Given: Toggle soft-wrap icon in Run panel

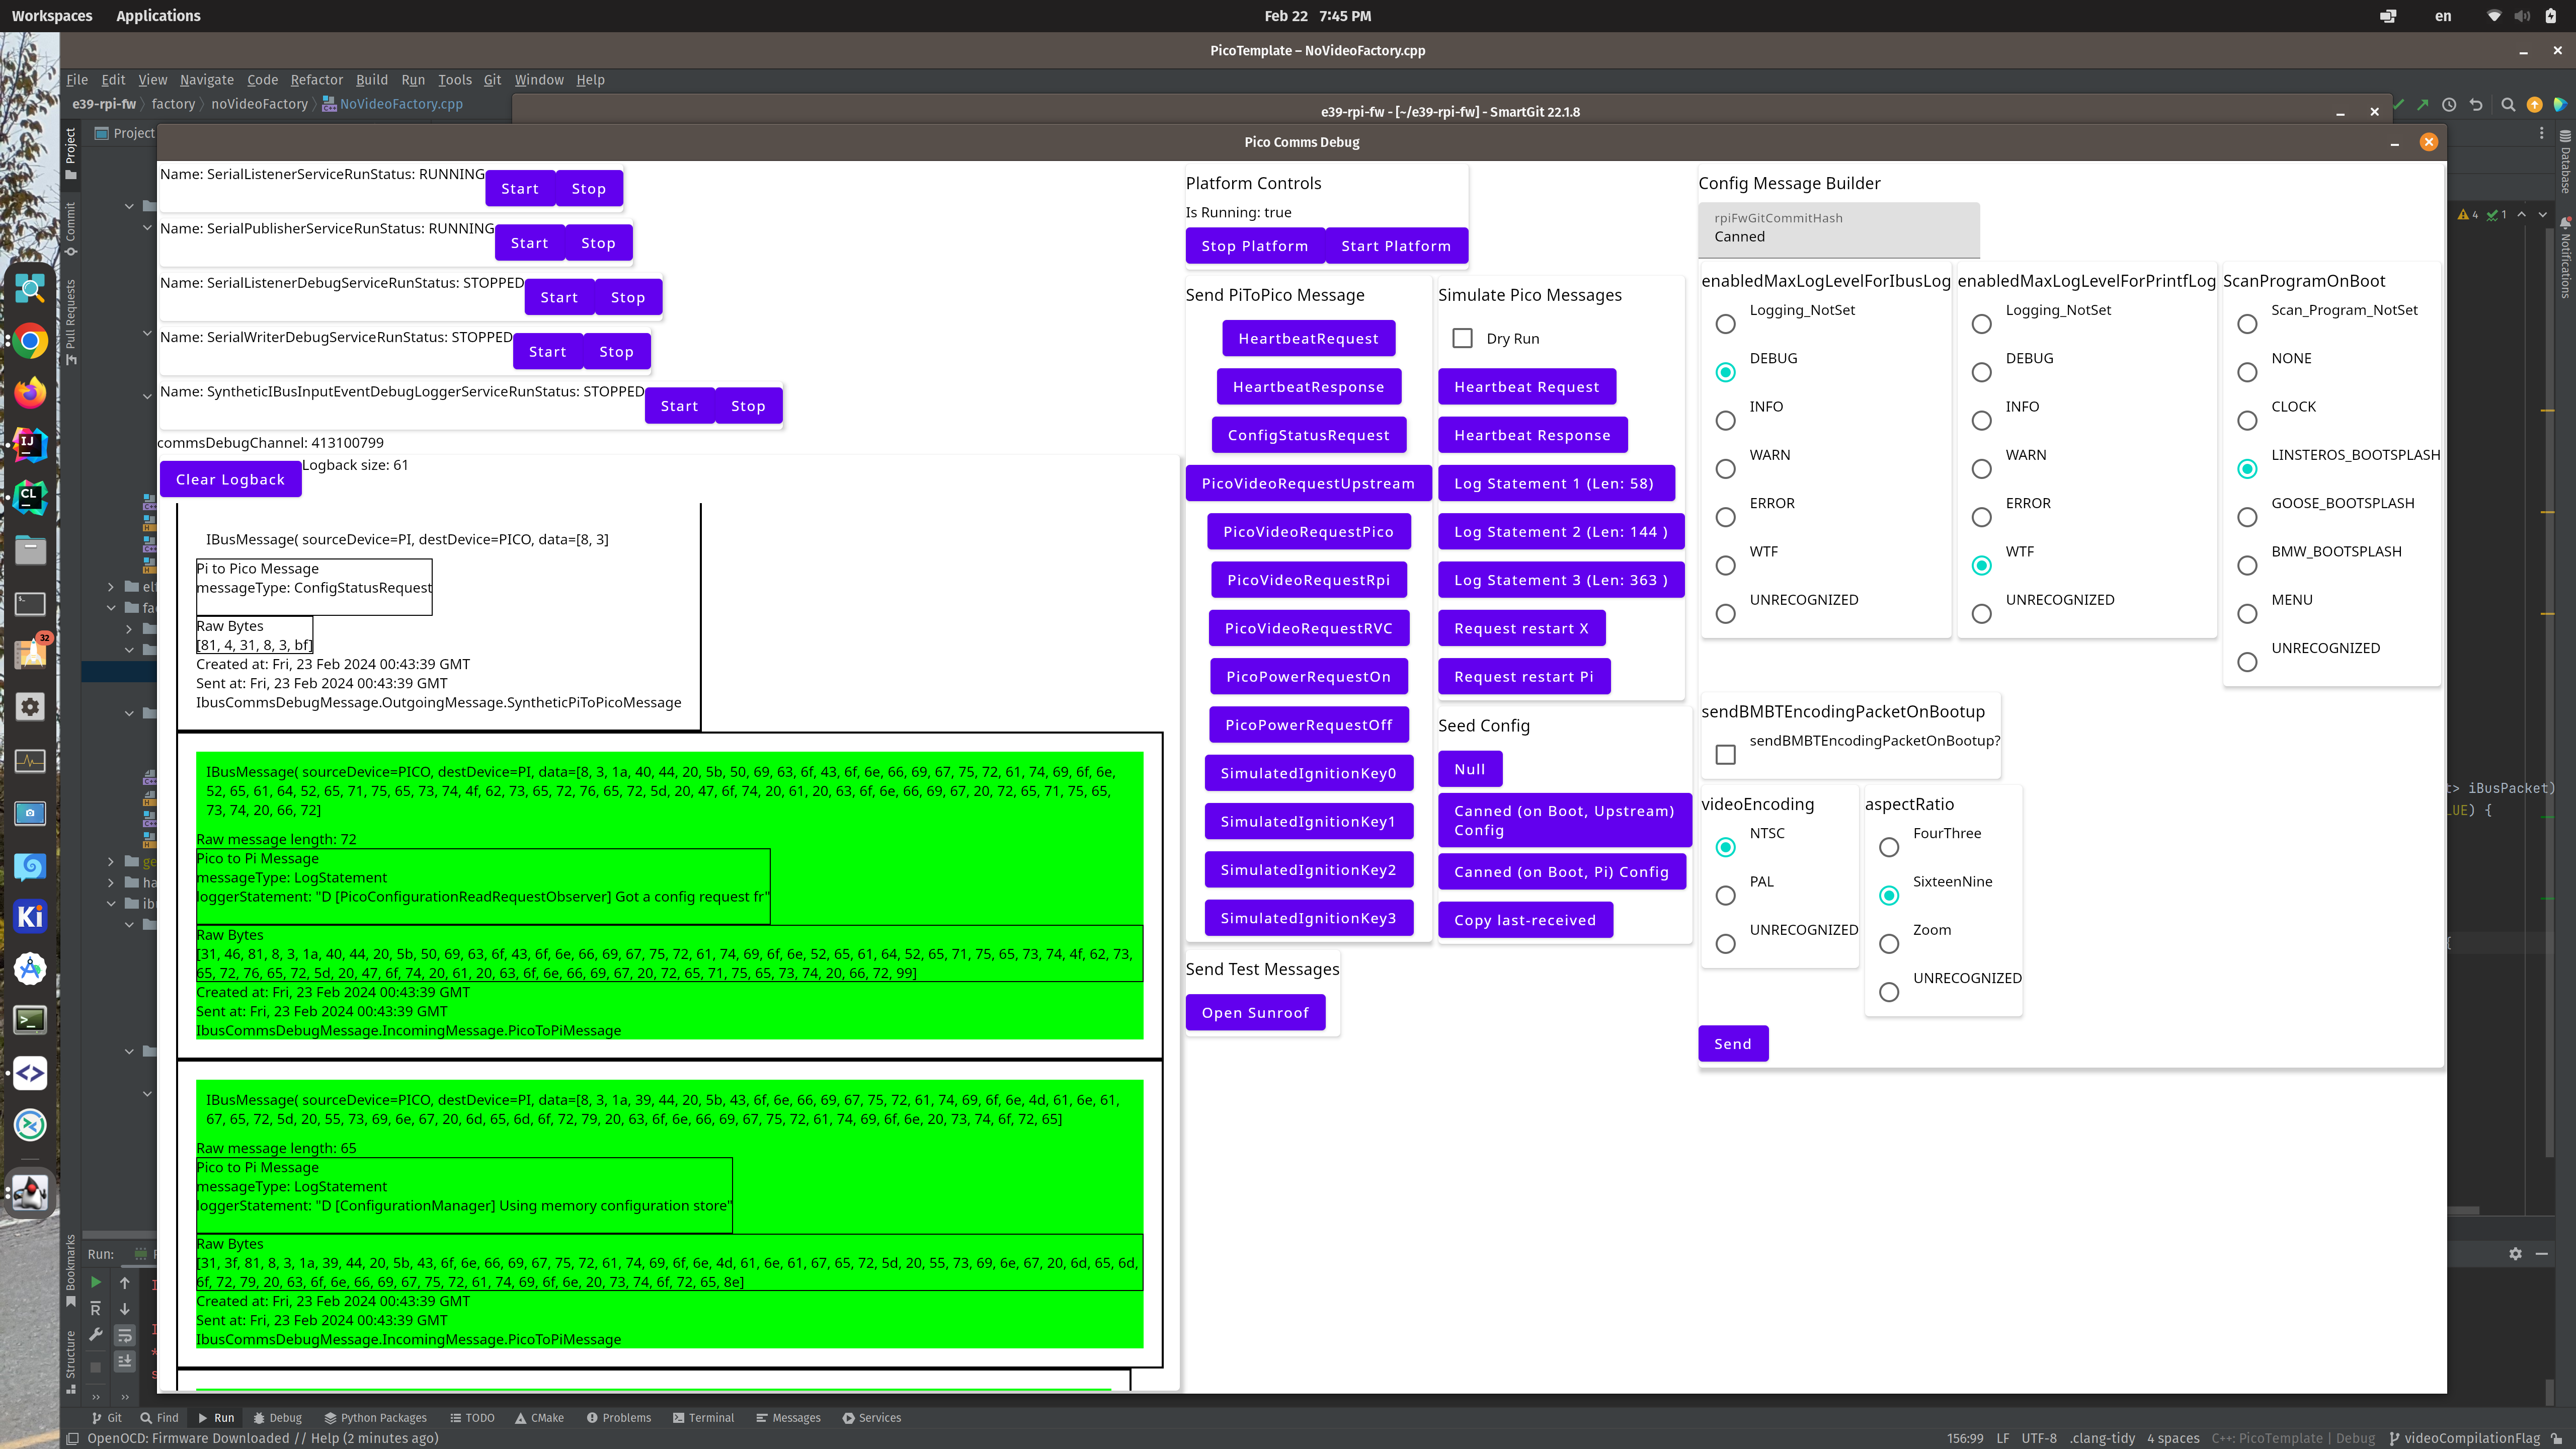Looking at the screenshot, I should (x=125, y=1334).
